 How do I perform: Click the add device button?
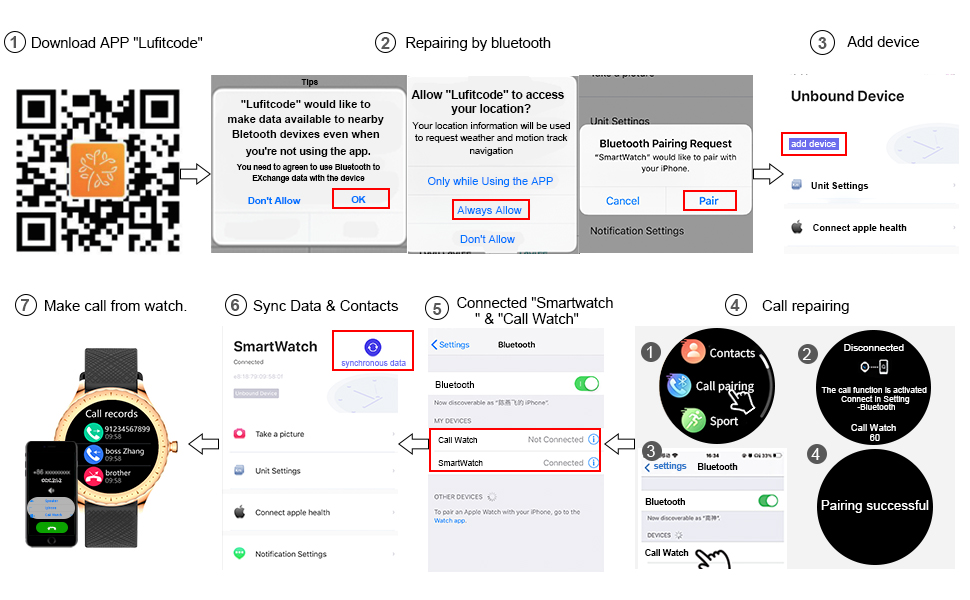click(813, 144)
